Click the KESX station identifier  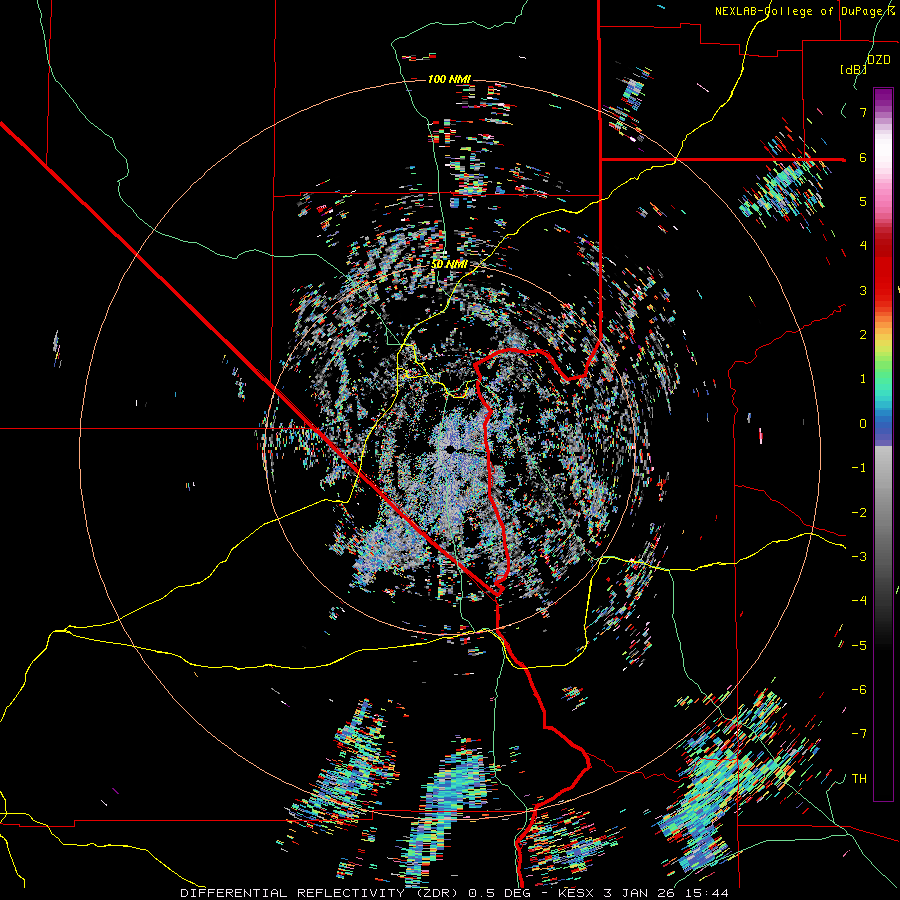click(577, 893)
